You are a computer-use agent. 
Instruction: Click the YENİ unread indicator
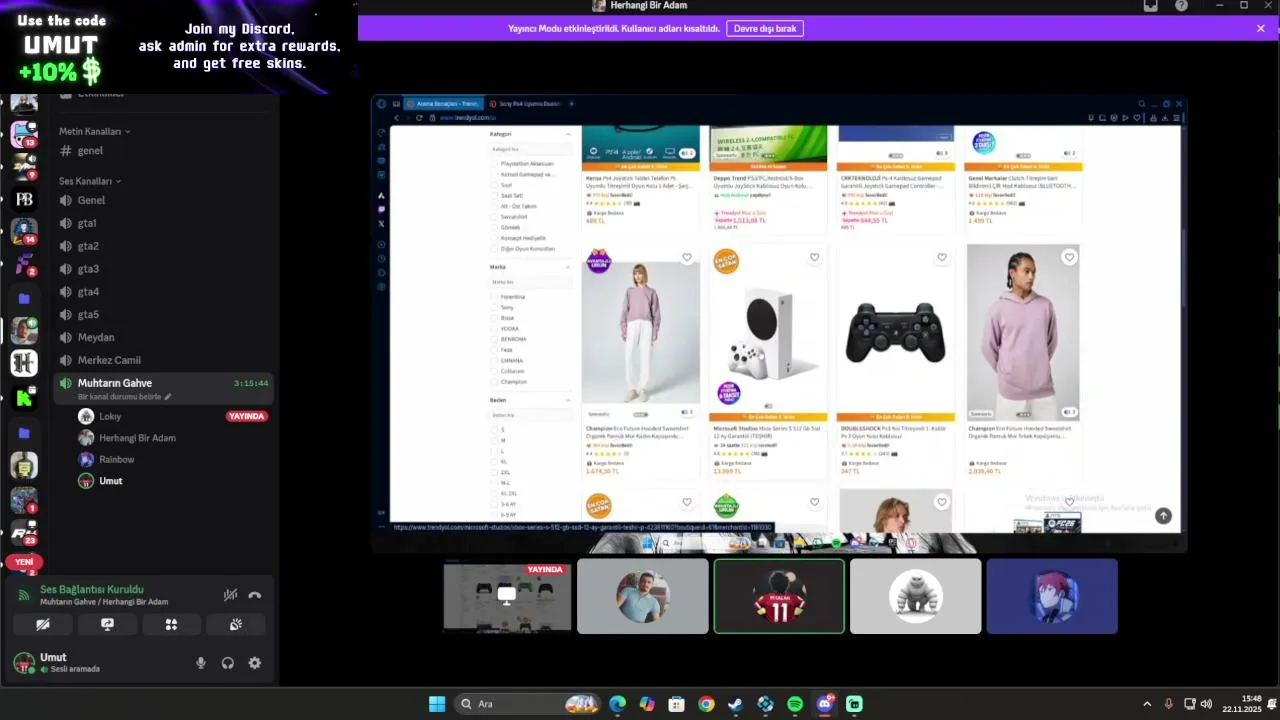pos(24,562)
